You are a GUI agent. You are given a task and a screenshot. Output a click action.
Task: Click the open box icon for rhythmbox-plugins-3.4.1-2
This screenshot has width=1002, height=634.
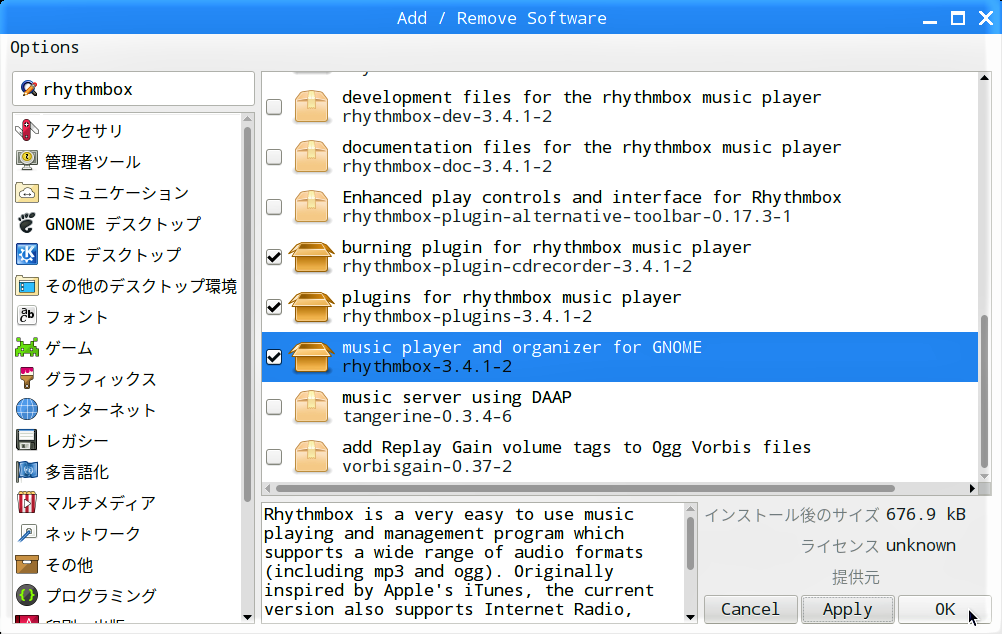[311, 306]
